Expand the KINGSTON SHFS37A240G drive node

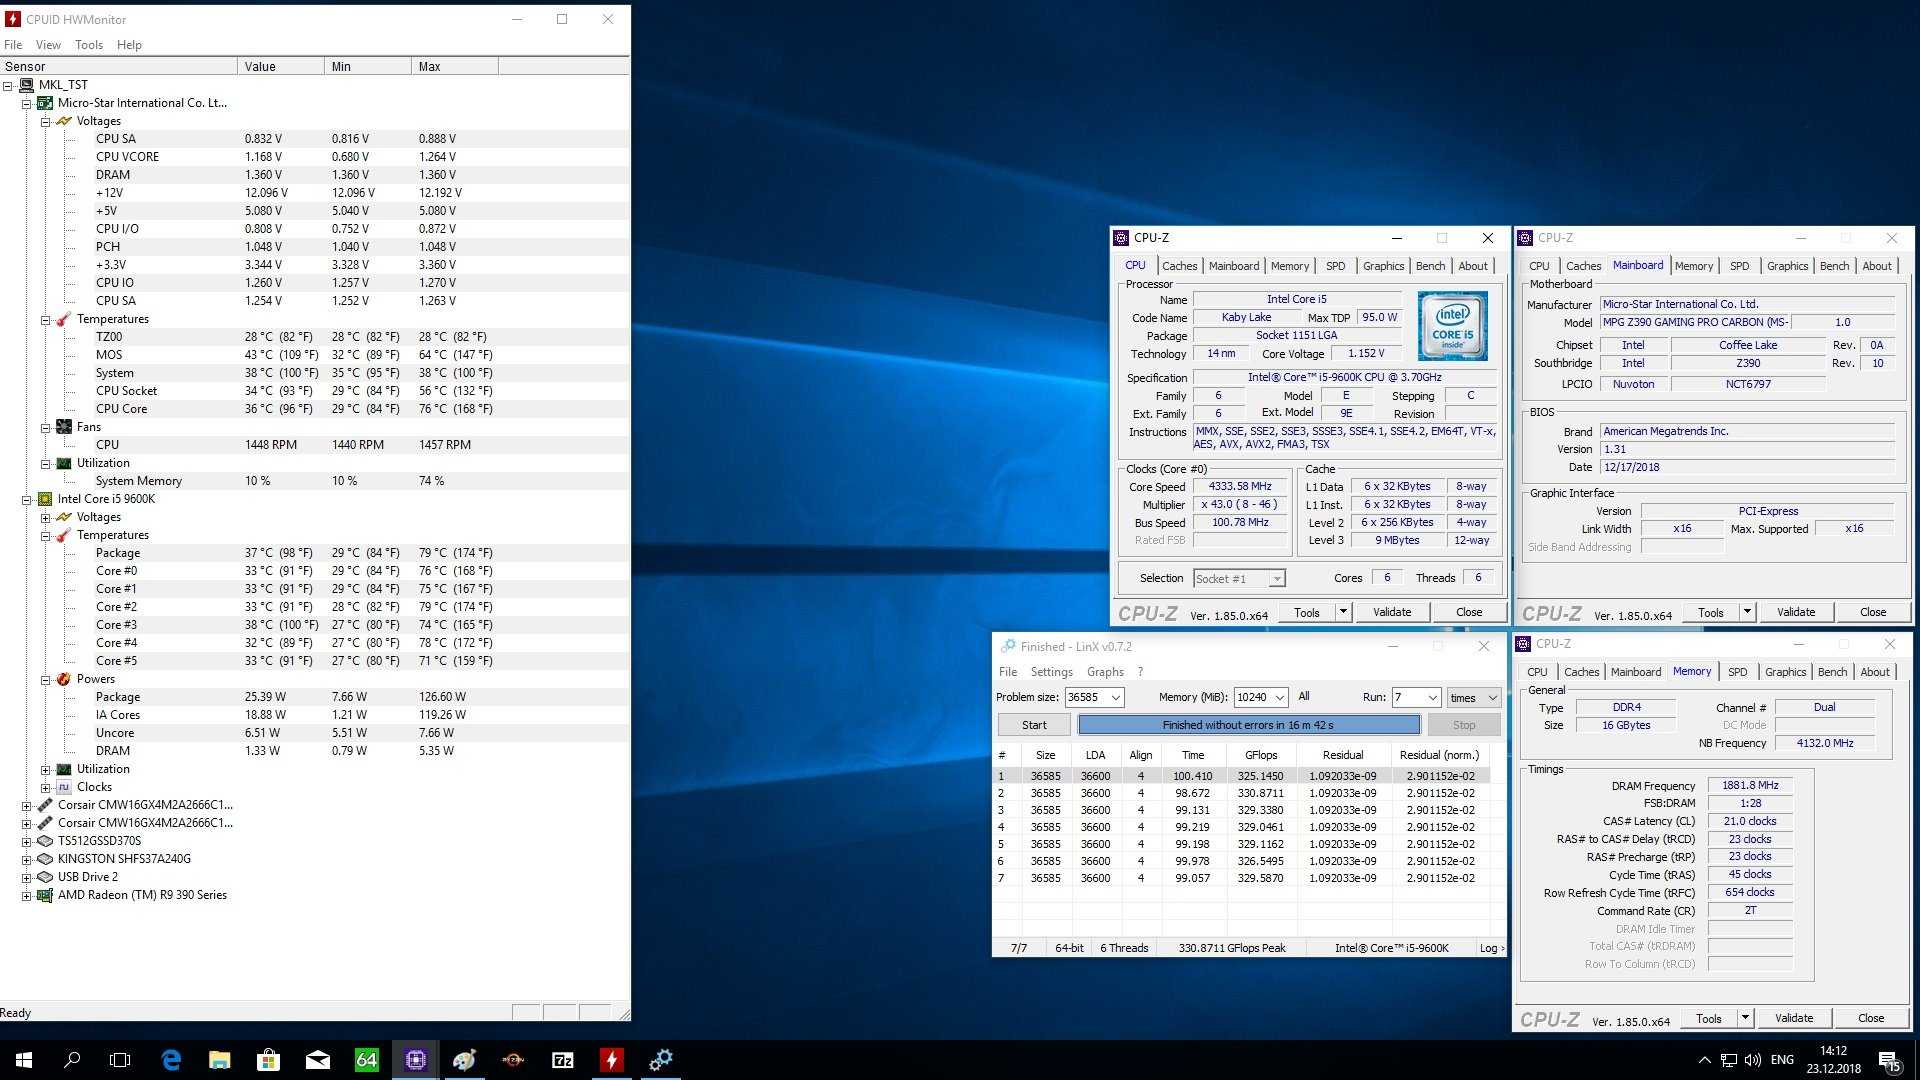[x=27, y=859]
